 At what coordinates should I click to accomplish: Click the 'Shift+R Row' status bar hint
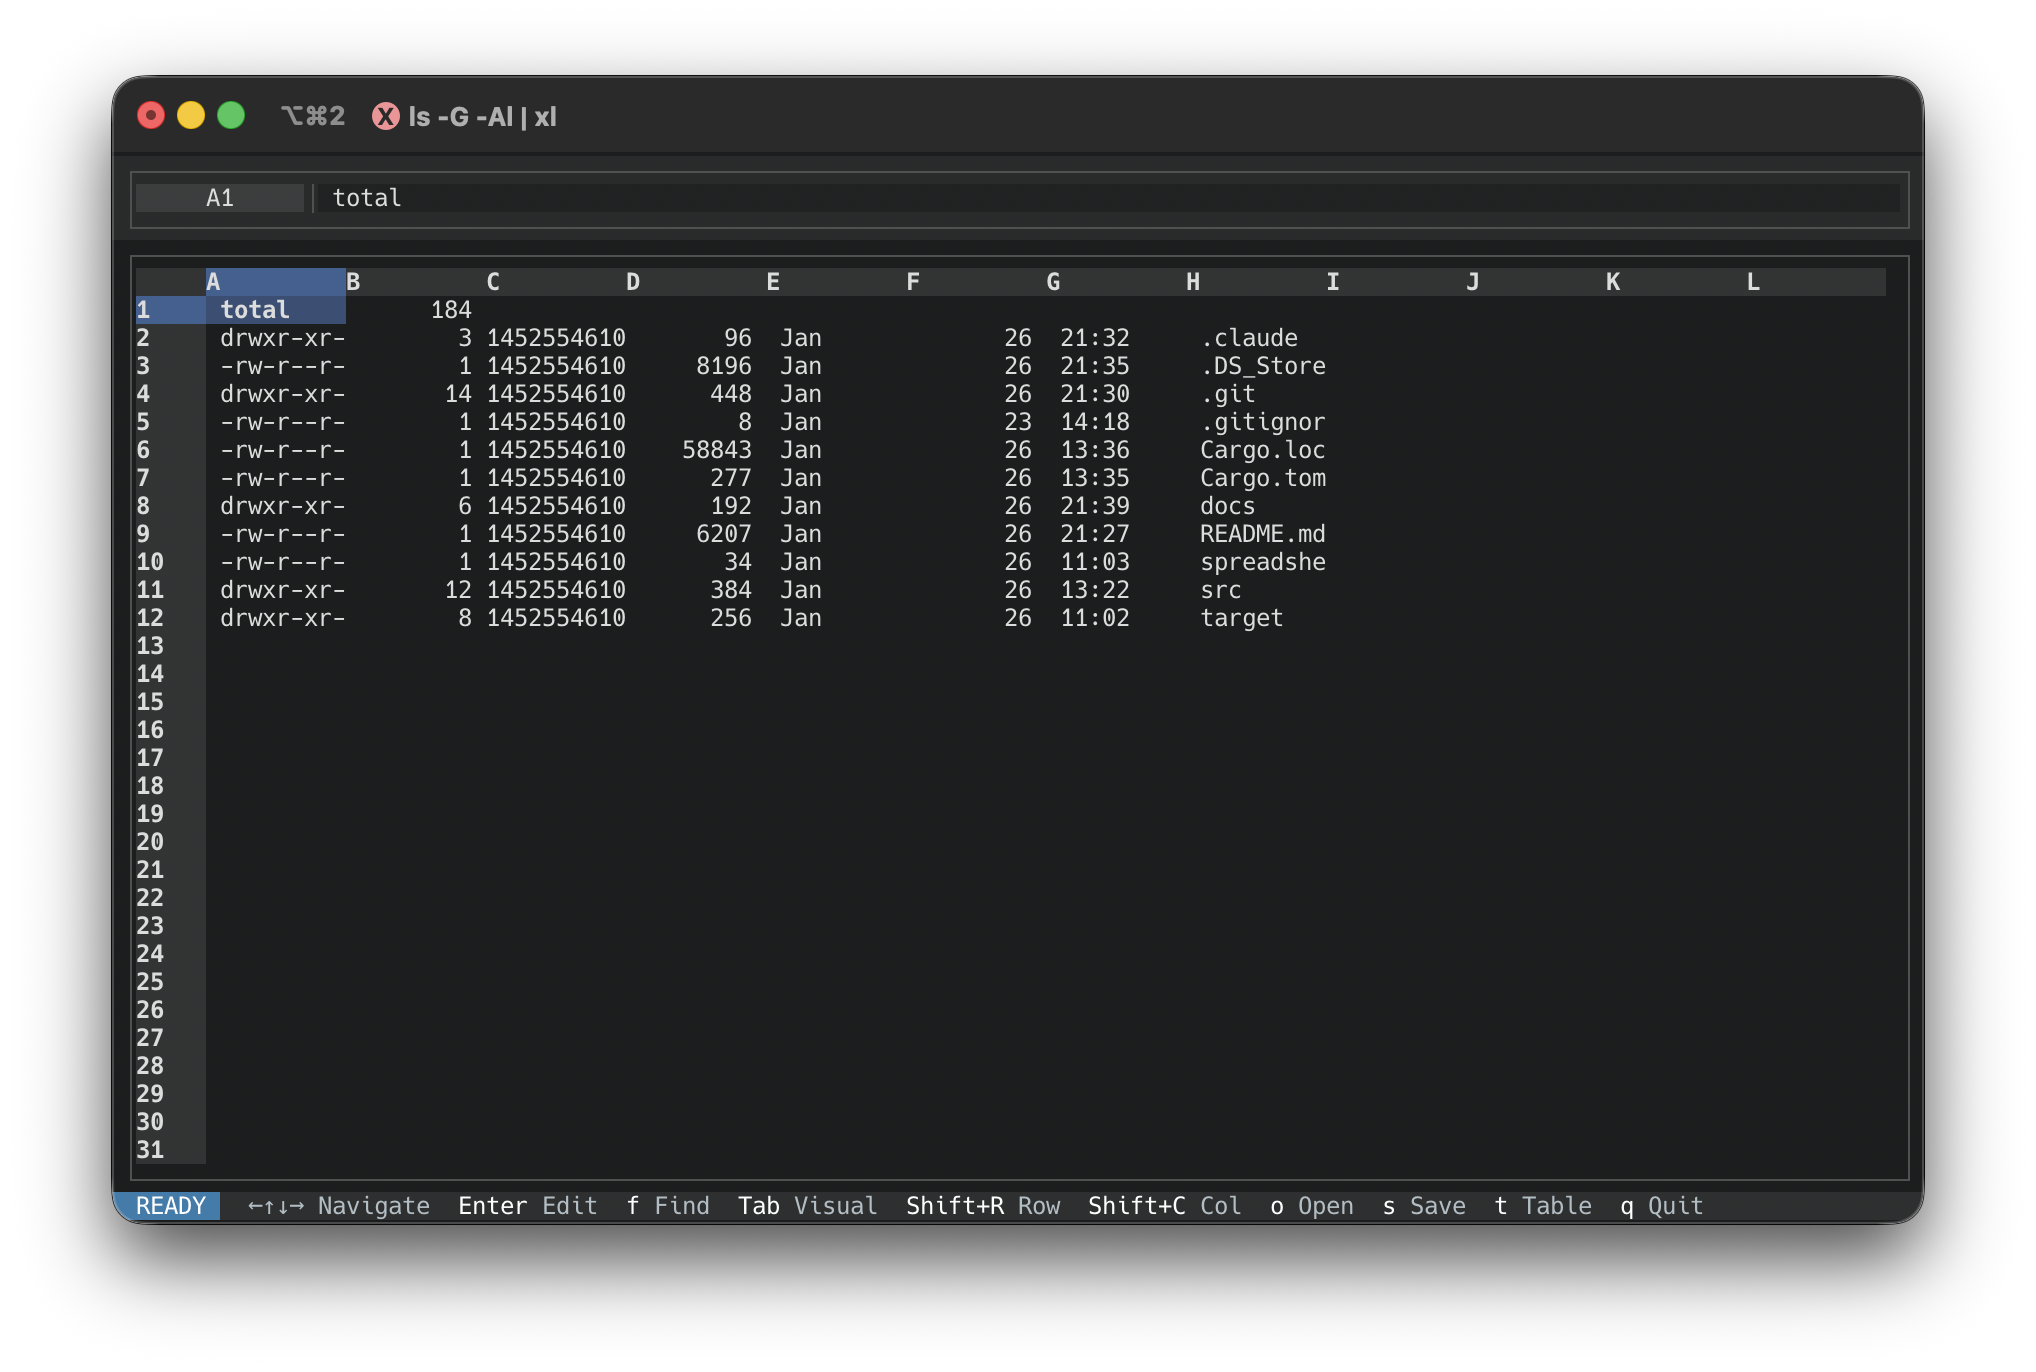click(x=983, y=1206)
